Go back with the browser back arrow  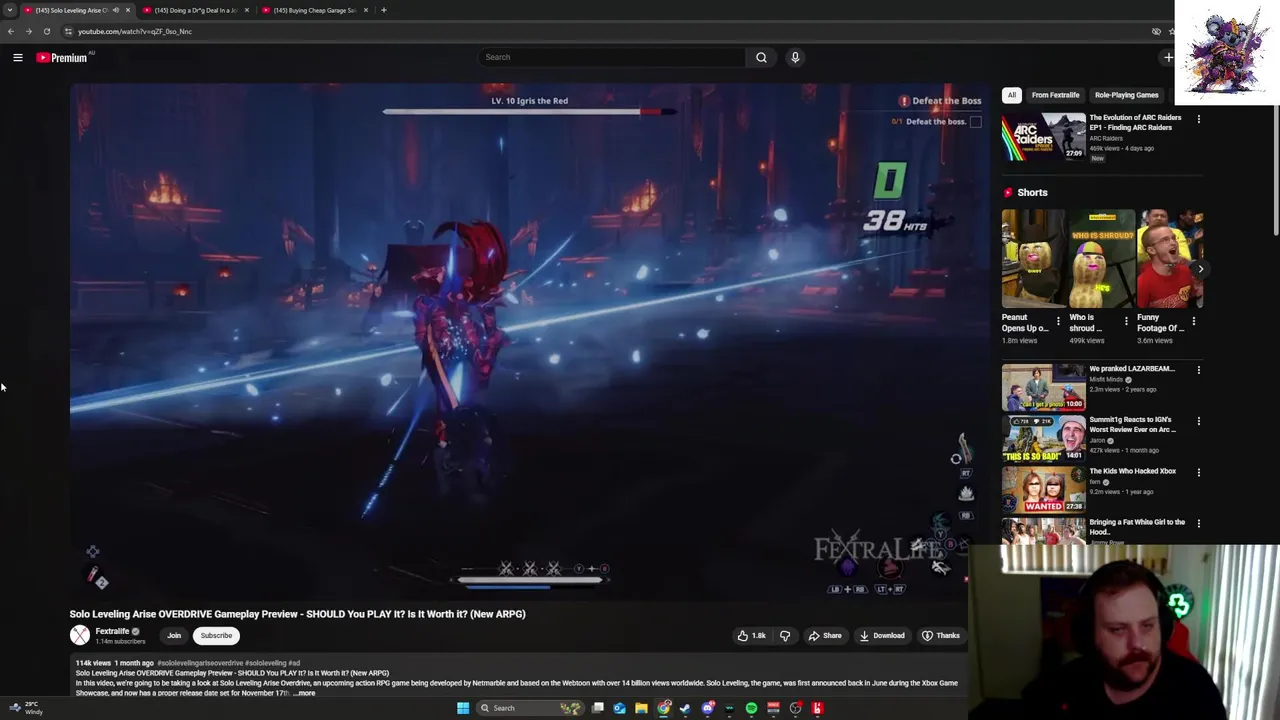click(x=11, y=31)
